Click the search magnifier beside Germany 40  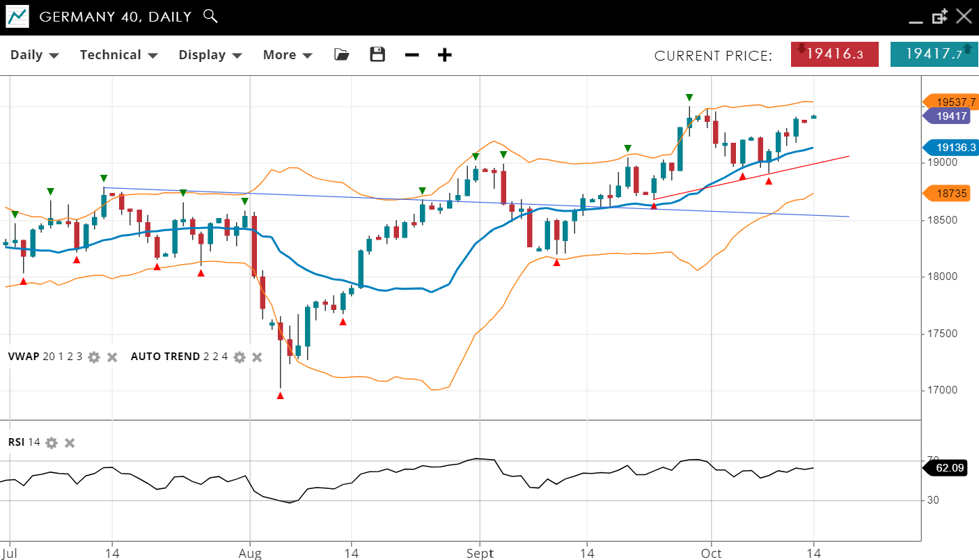pos(210,16)
